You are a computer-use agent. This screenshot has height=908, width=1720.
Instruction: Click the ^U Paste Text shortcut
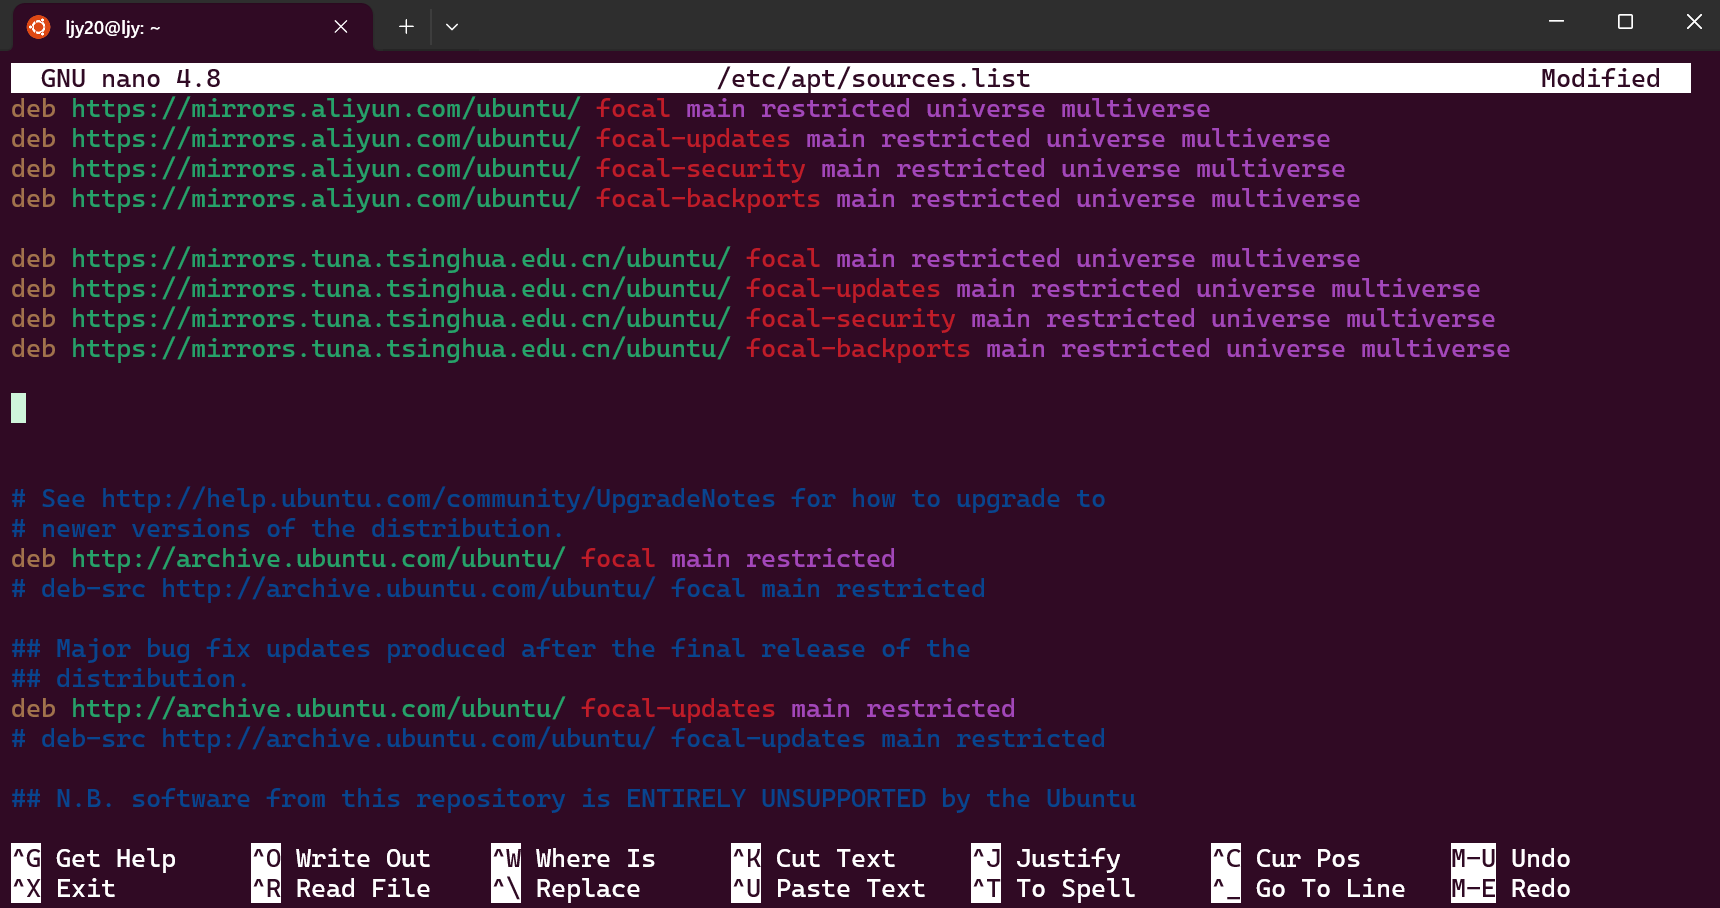[x=829, y=889]
